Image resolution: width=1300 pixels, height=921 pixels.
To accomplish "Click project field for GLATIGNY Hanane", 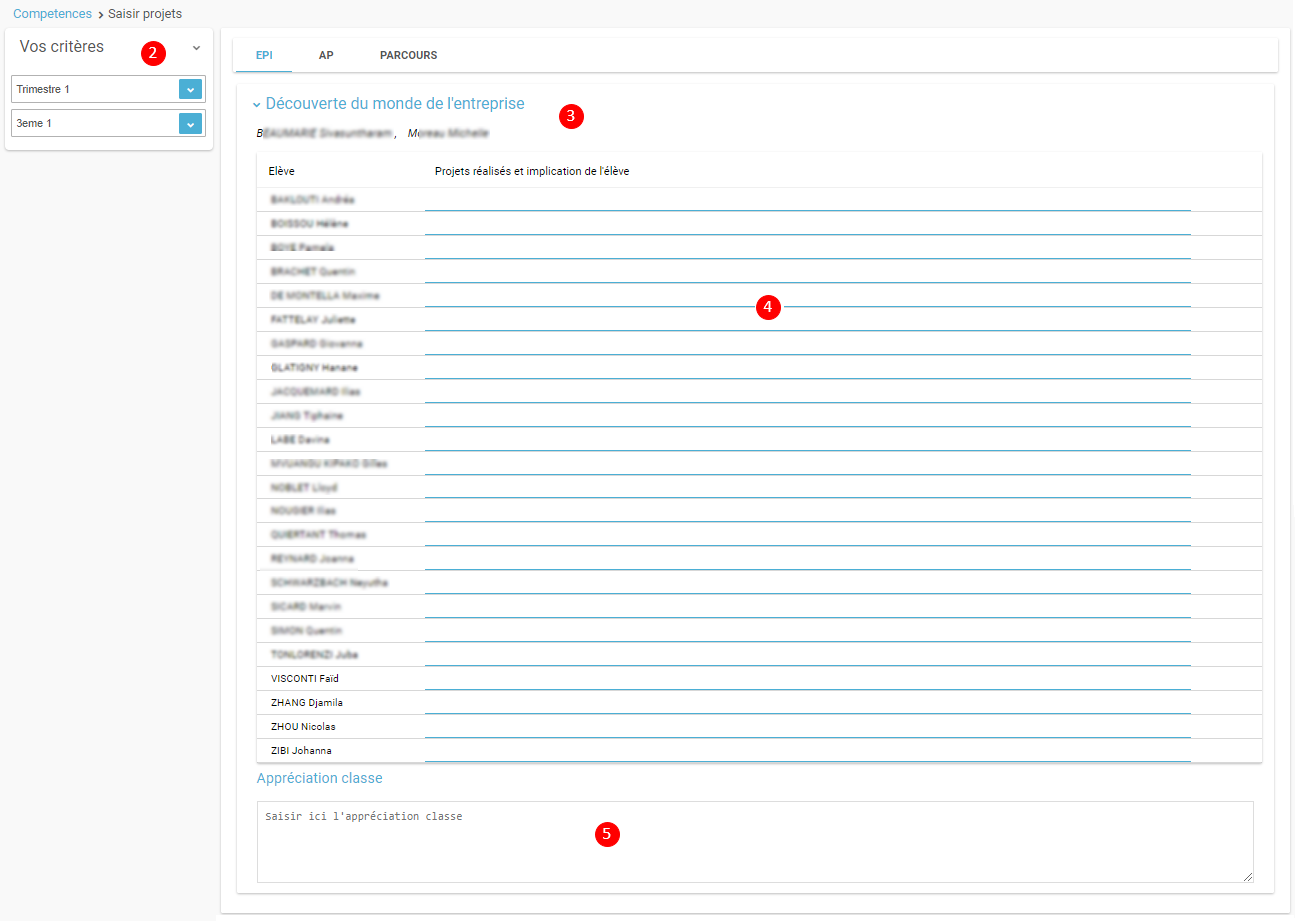I will click(807, 367).
